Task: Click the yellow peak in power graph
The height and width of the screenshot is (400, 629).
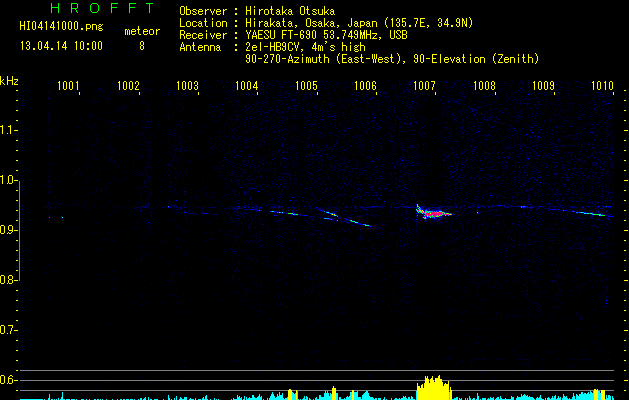Action: 434,388
